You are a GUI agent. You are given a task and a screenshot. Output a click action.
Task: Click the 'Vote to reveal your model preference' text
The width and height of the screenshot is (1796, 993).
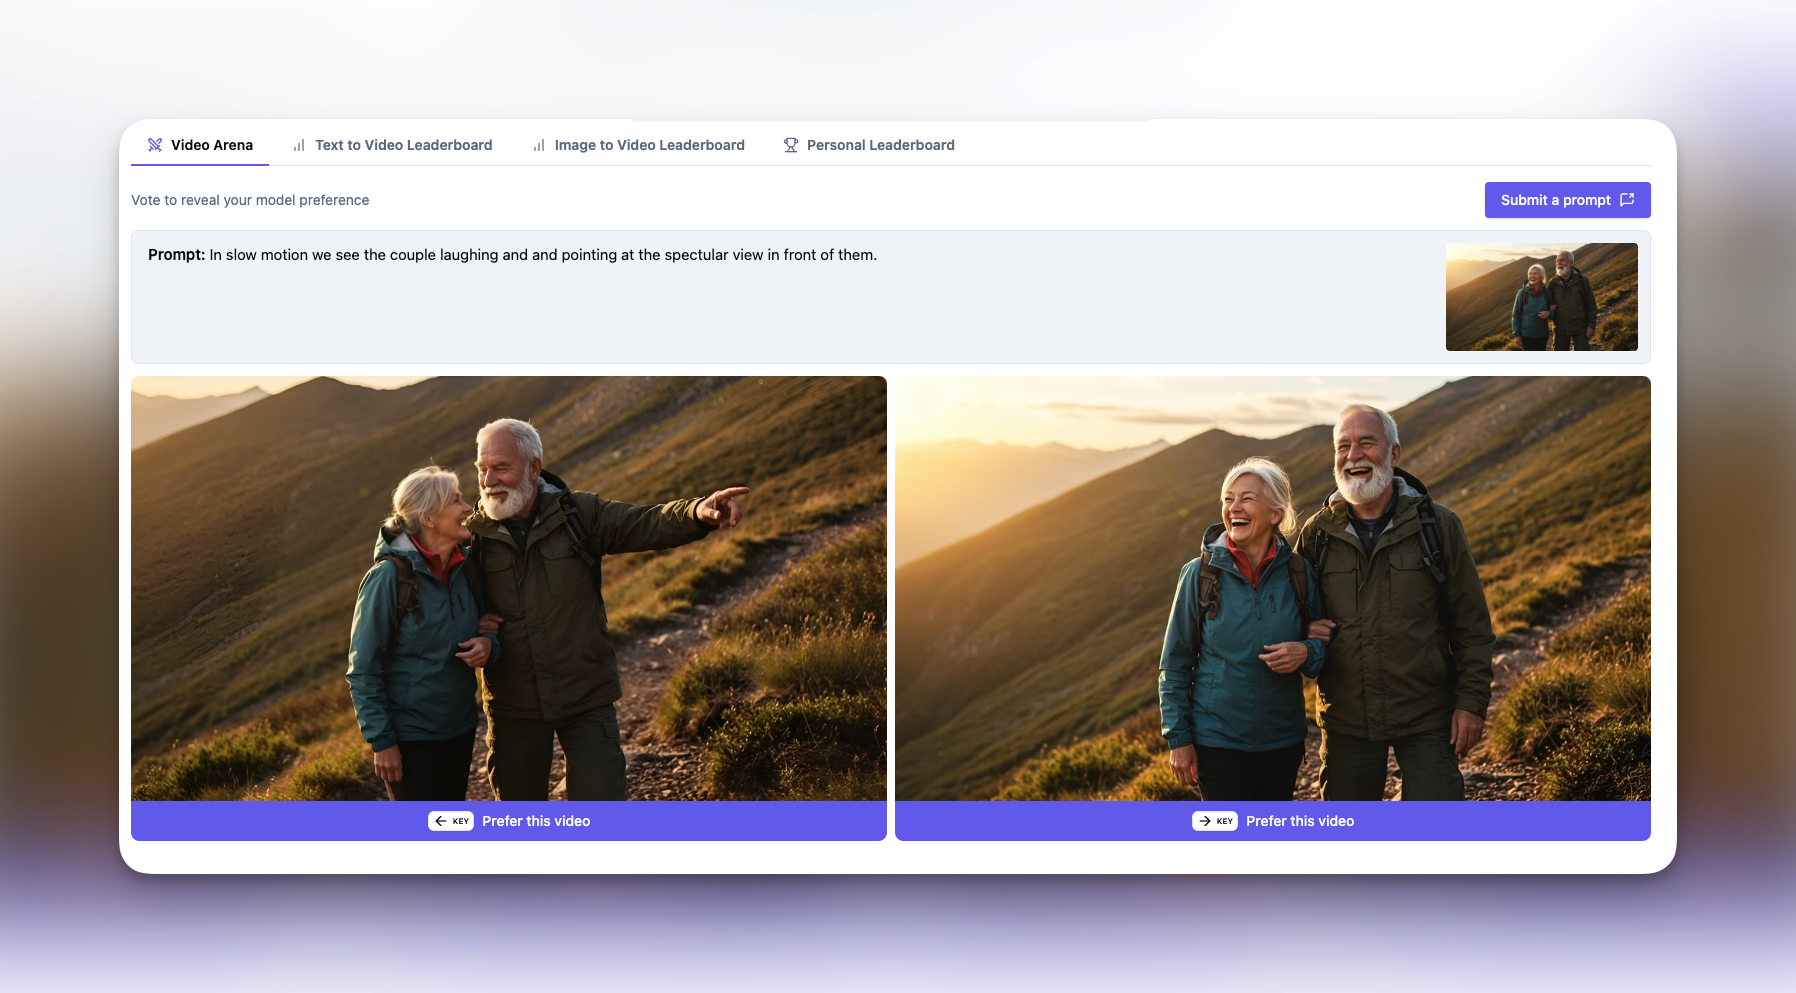[x=250, y=200]
